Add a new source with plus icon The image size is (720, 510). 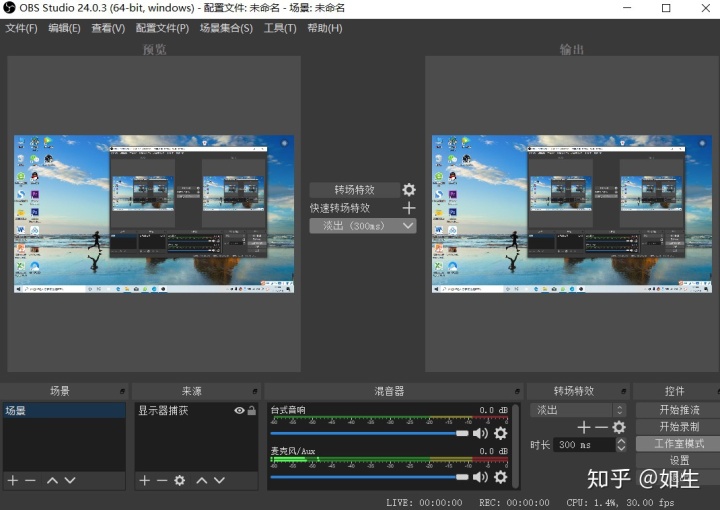coord(145,480)
